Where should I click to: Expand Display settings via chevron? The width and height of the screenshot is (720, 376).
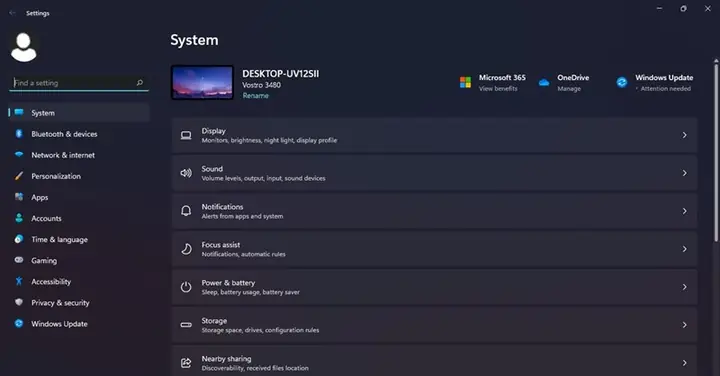pos(684,135)
